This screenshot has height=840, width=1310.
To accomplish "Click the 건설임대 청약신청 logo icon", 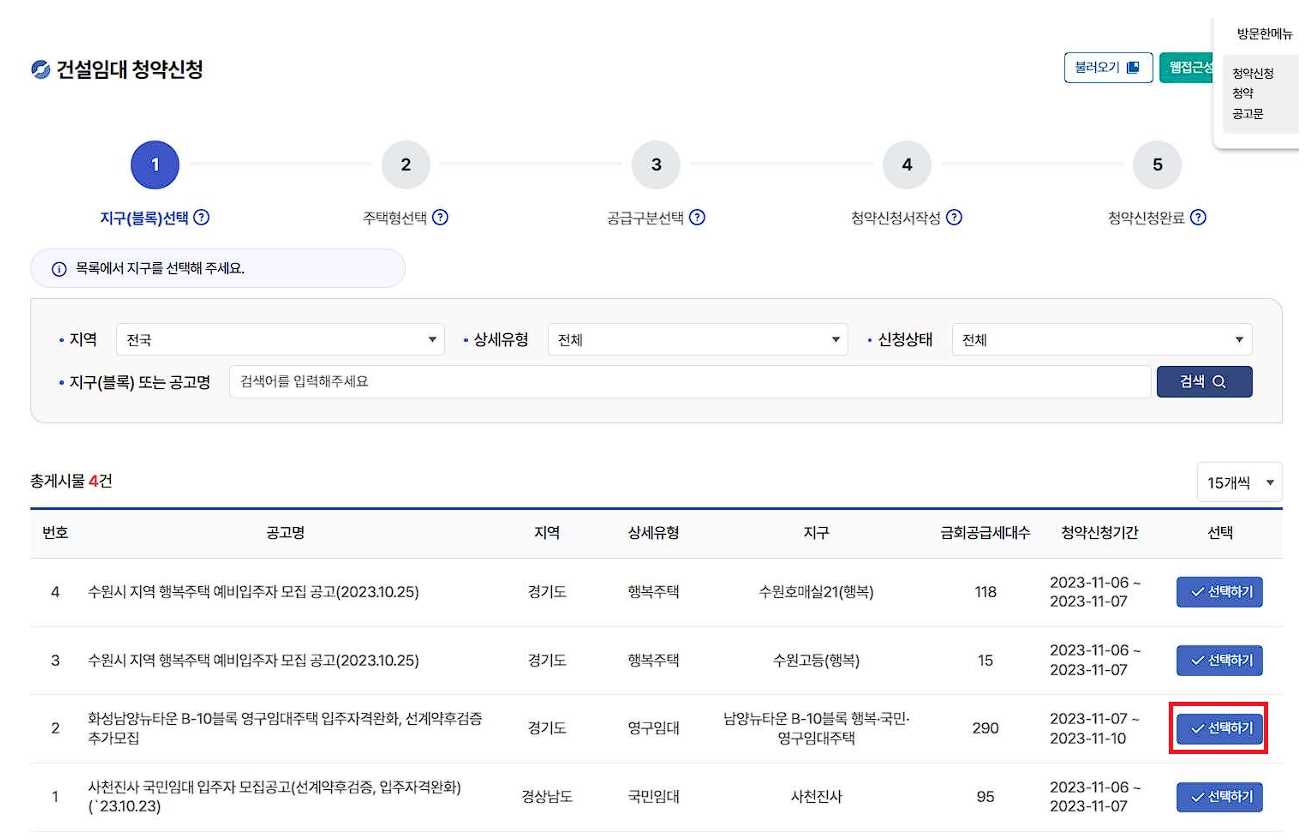I will point(40,70).
